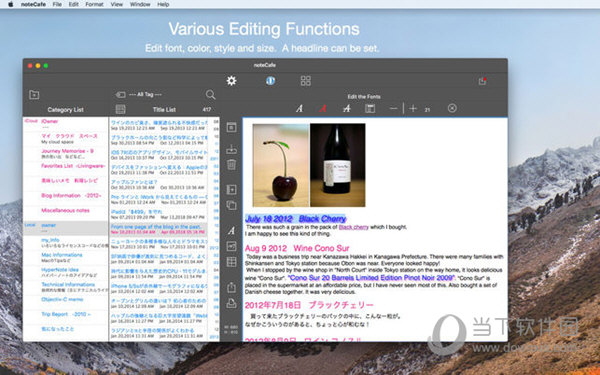Decrease font size with minus button
Image resolution: width=600 pixels, height=375 pixels.
393,109
